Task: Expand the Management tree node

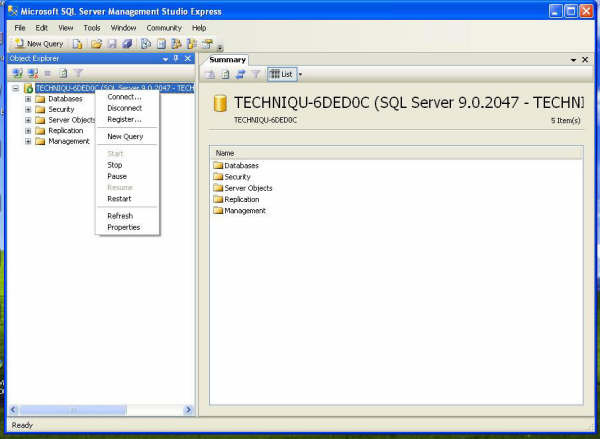Action: coord(28,141)
